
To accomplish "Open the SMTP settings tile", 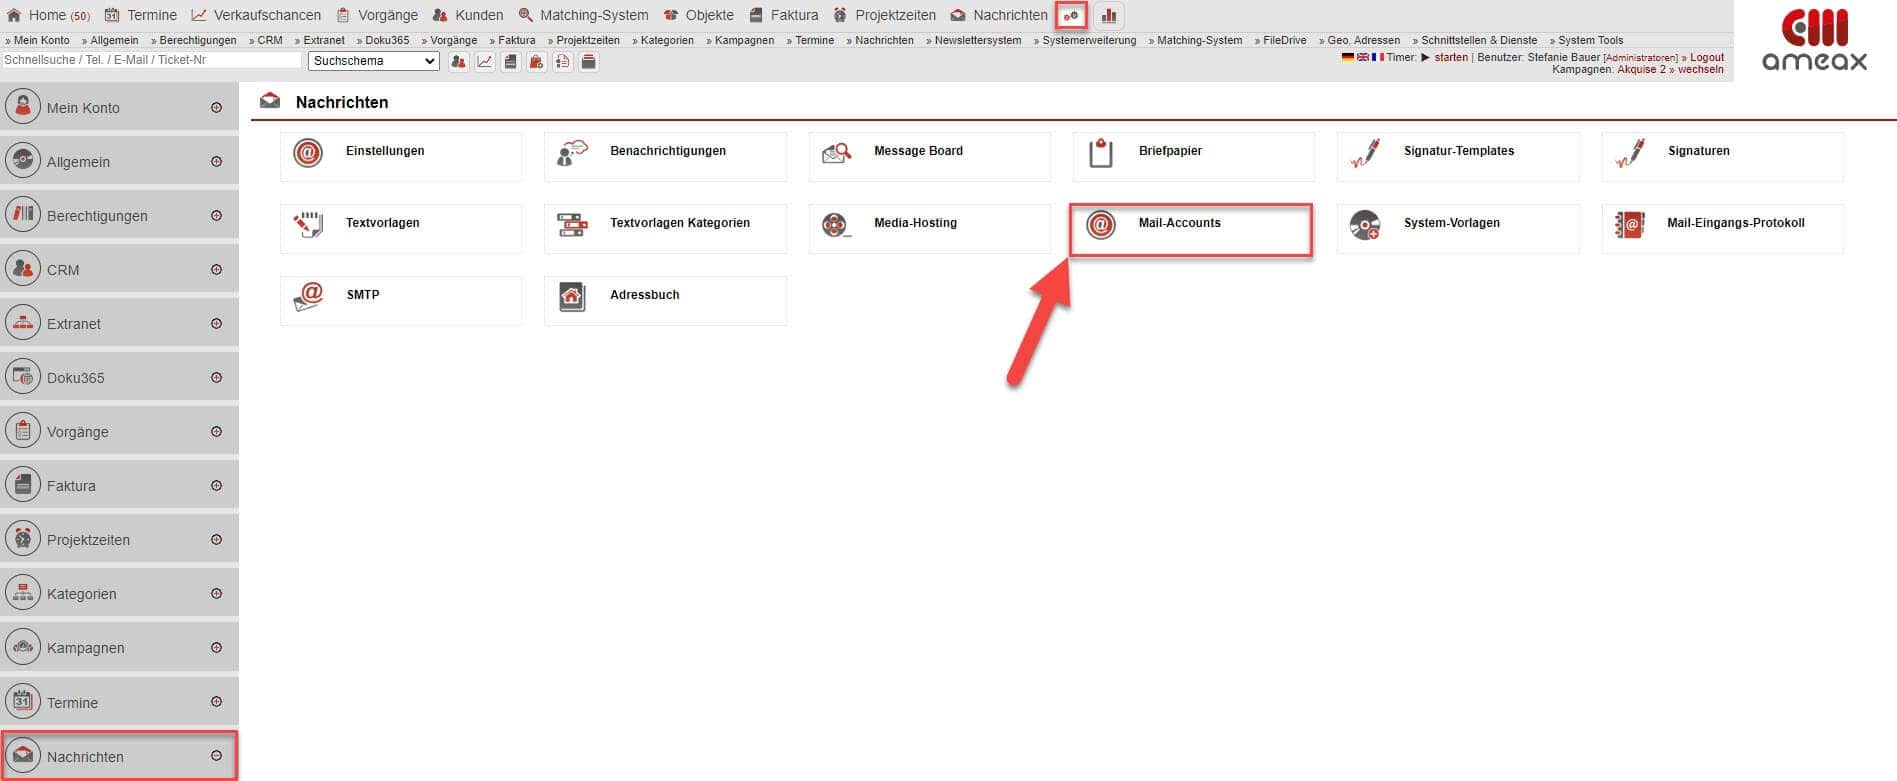I will tap(400, 296).
